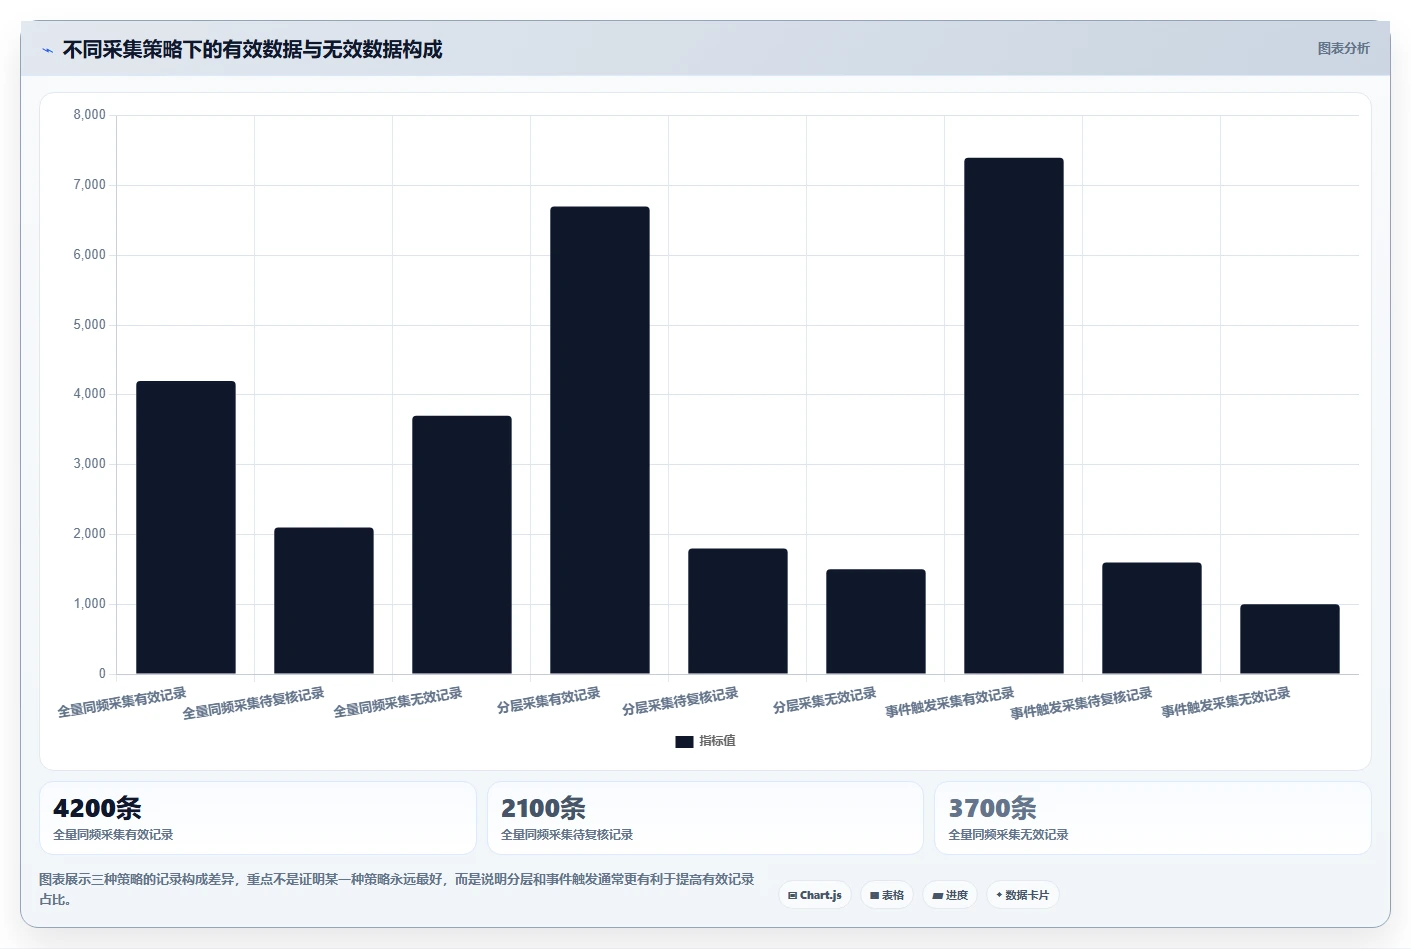This screenshot has height=949, width=1411.
Task: Click the x-axis label 全量同频采集有效记录
Action: tap(122, 702)
